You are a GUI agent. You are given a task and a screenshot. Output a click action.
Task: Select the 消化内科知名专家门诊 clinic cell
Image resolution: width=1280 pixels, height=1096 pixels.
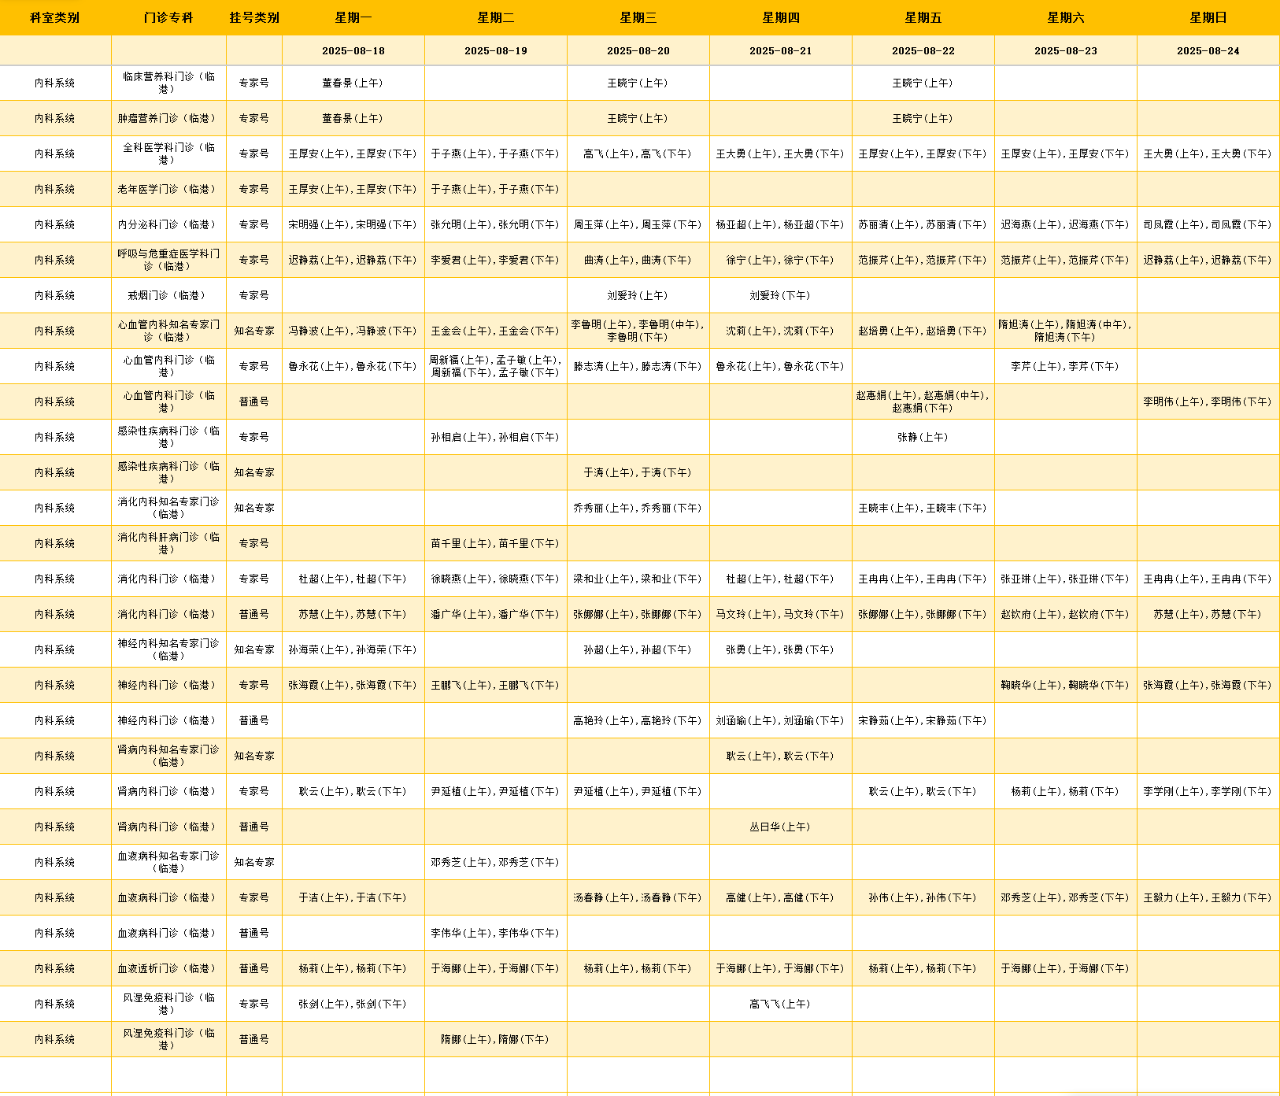pos(169,508)
